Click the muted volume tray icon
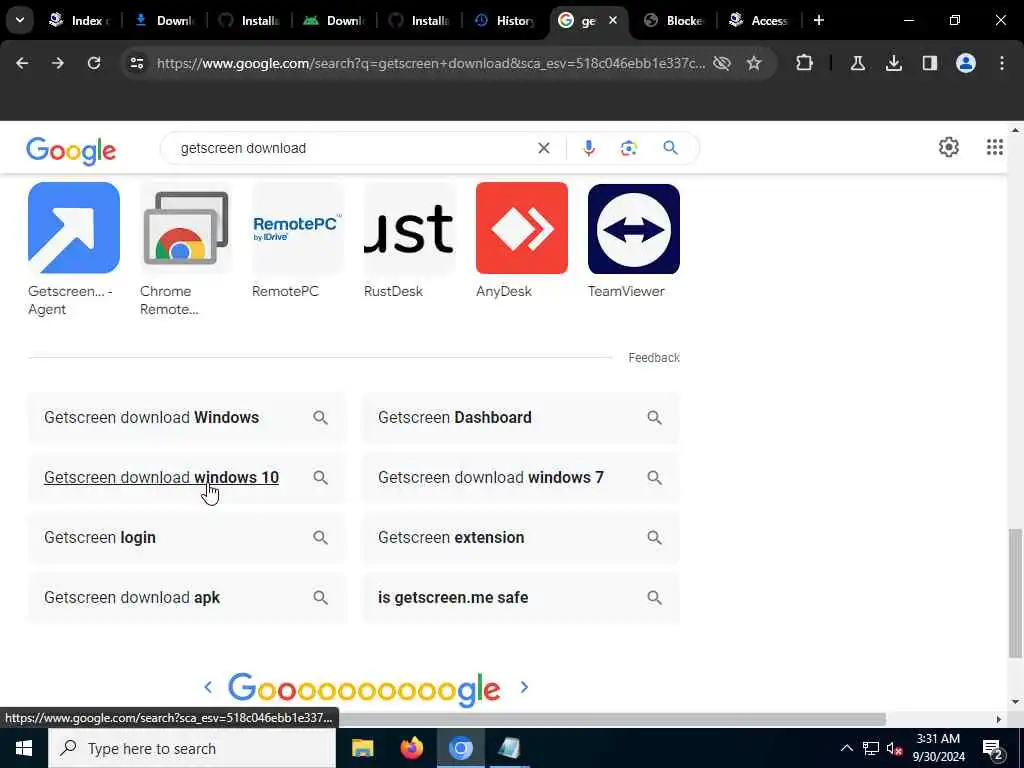Image resolution: width=1024 pixels, height=768 pixels. click(894, 748)
